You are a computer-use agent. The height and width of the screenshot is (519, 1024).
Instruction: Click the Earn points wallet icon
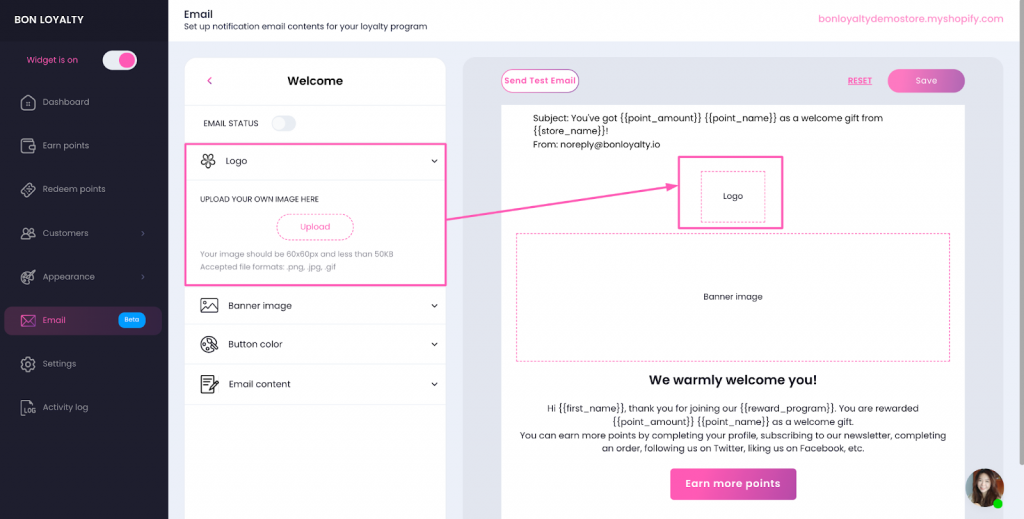pyautogui.click(x=28, y=146)
